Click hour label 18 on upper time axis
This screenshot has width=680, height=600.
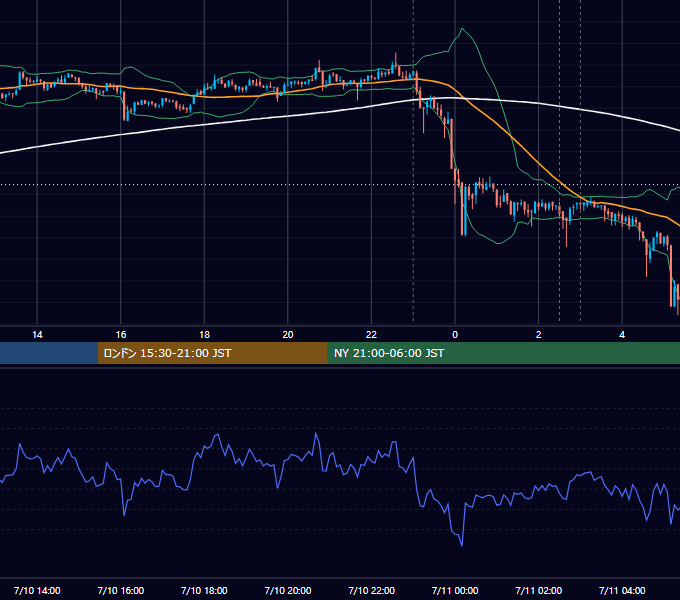point(204,335)
